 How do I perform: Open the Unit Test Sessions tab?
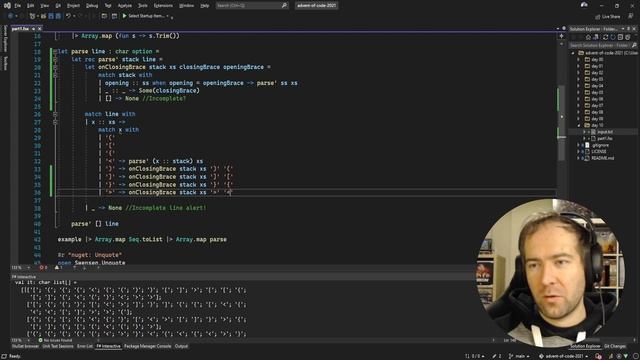coord(58,346)
